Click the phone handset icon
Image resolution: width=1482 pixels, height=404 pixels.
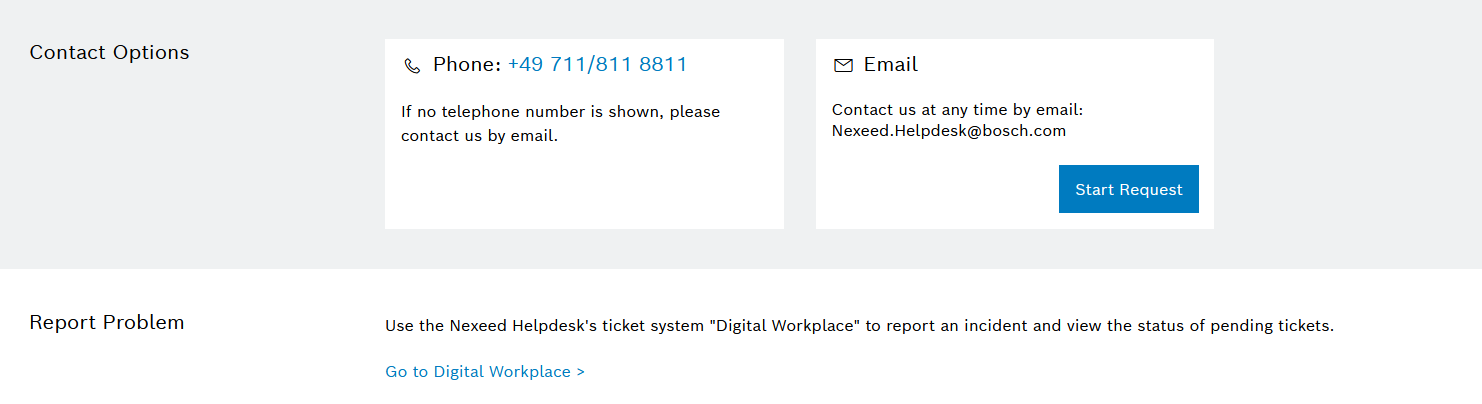412,66
